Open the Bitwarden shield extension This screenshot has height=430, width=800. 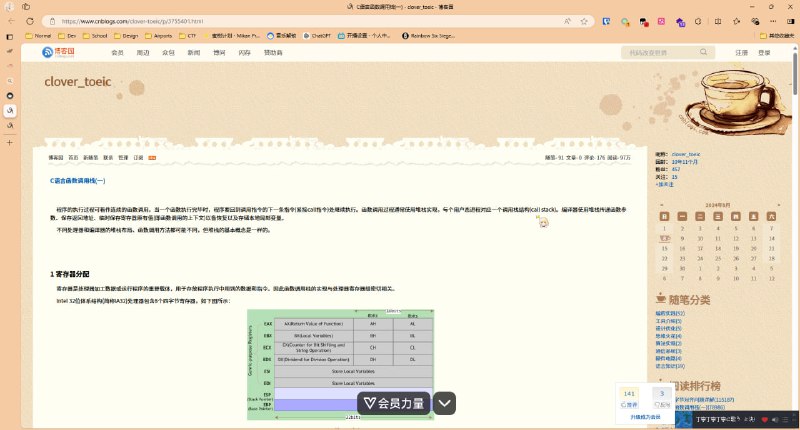coord(606,21)
